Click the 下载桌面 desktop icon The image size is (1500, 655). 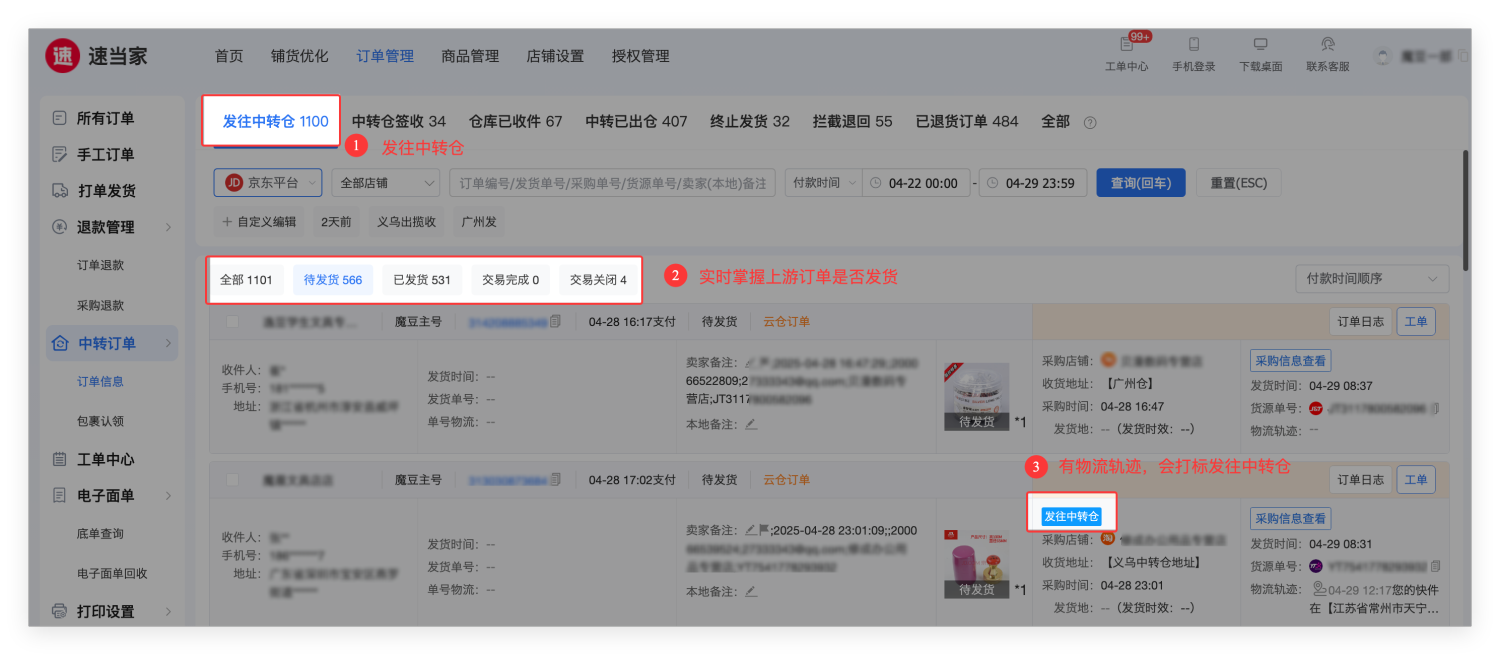(x=1260, y=45)
